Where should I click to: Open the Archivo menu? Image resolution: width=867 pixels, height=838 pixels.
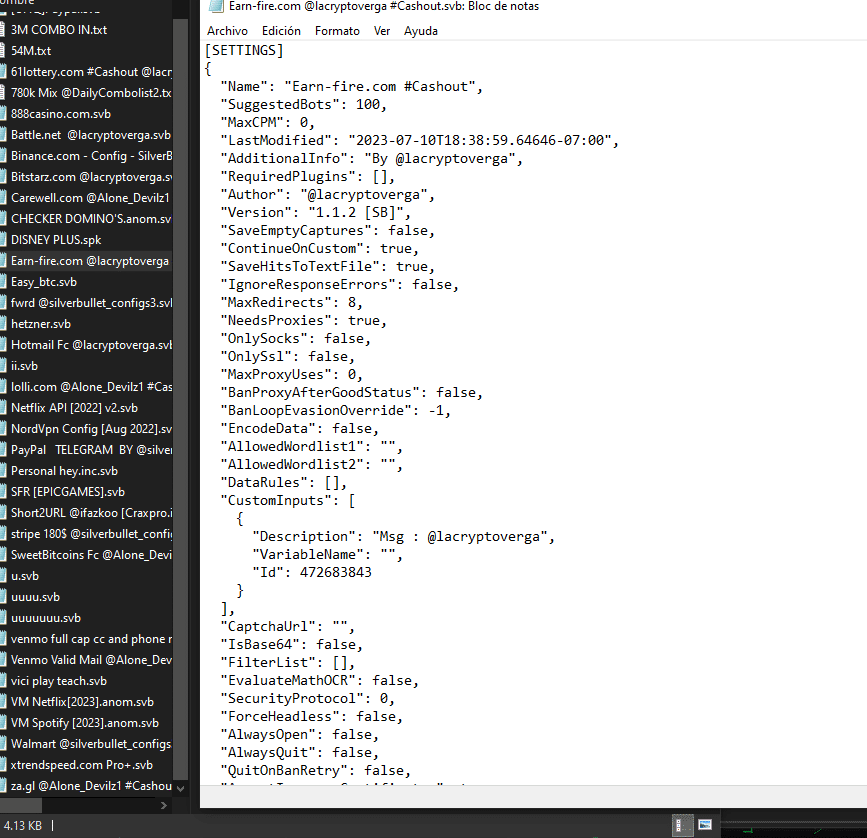tap(227, 31)
